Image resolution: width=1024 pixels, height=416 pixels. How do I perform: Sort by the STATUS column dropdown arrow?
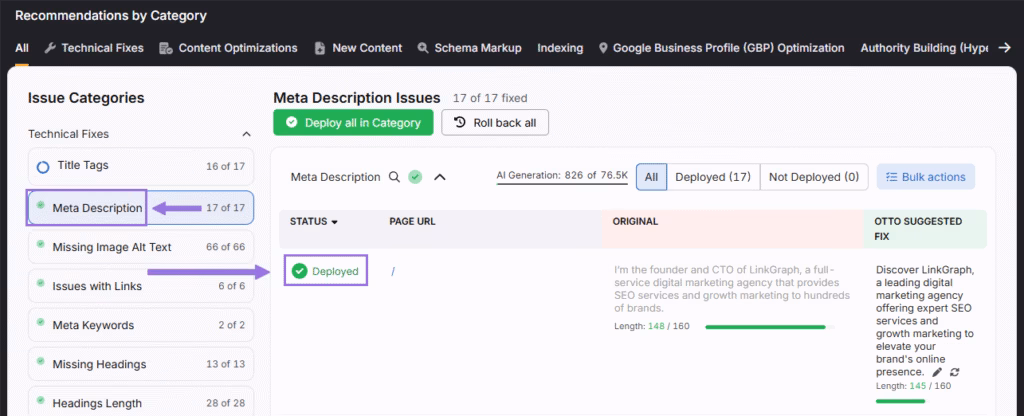(x=334, y=222)
